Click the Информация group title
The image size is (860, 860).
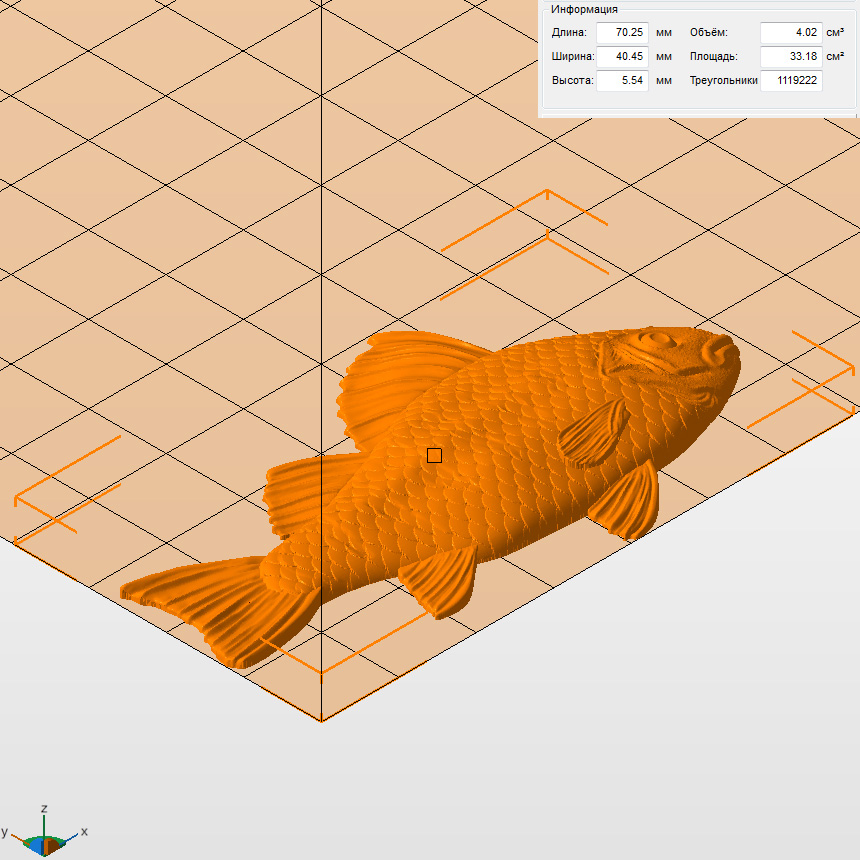tap(584, 9)
